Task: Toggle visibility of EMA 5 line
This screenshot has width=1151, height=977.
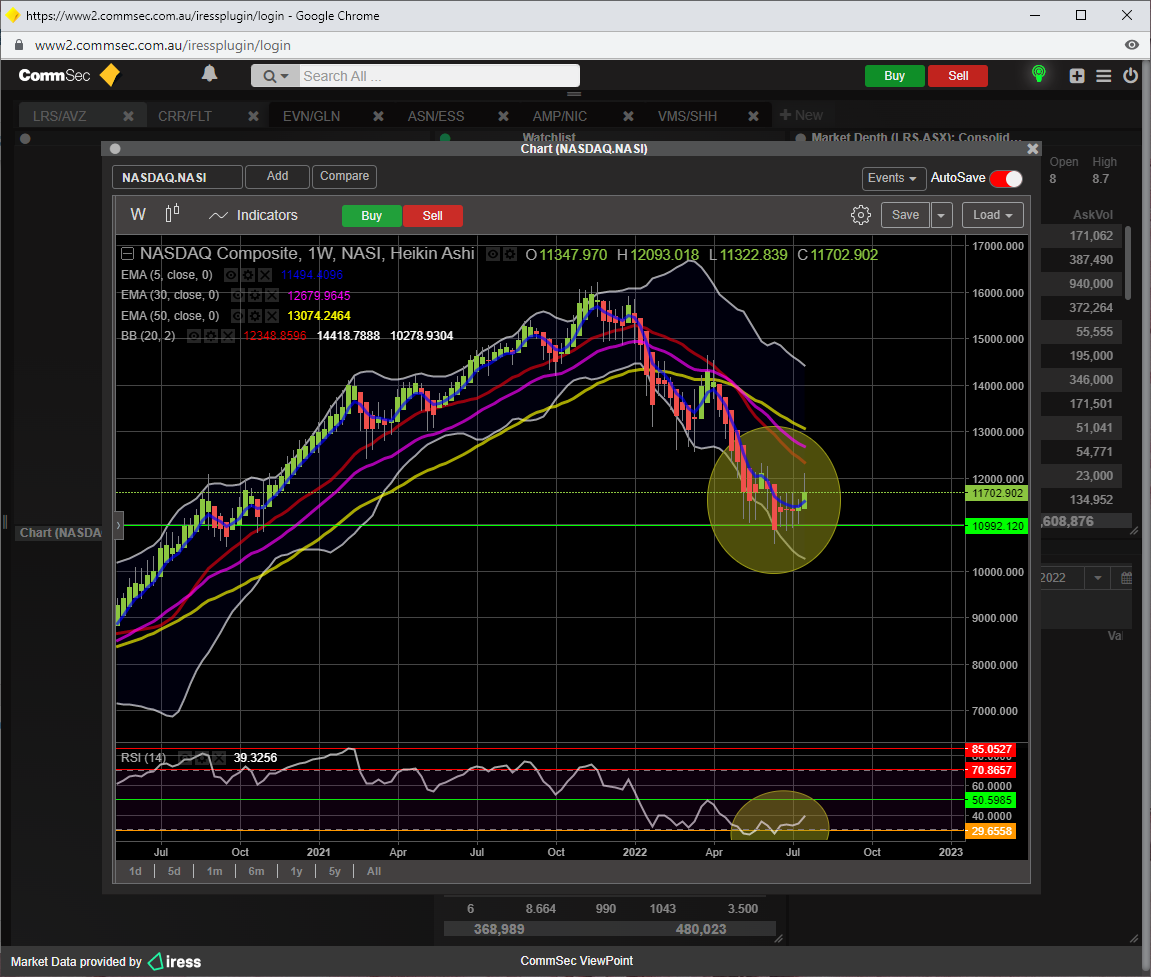Action: pyautogui.click(x=231, y=275)
